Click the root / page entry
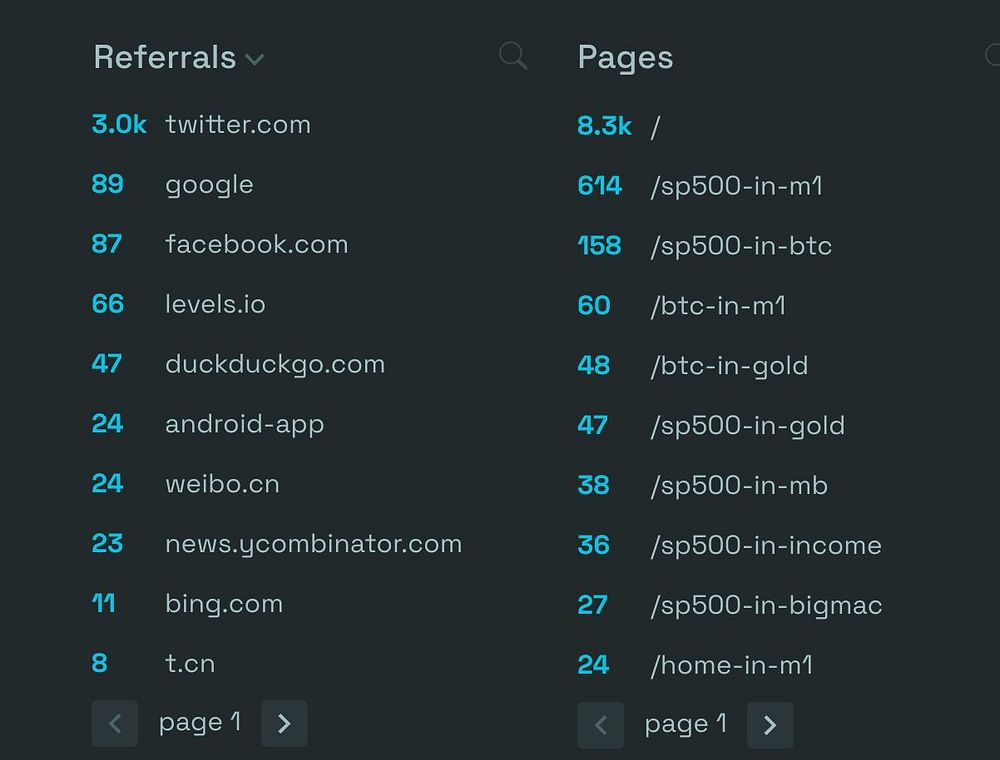This screenshot has width=1000, height=760. (655, 127)
